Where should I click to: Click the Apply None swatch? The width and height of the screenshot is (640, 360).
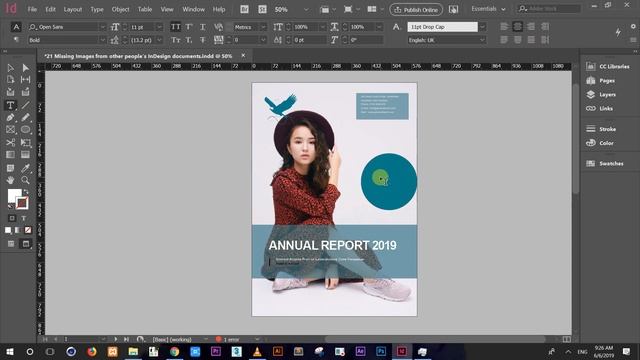tap(28, 230)
